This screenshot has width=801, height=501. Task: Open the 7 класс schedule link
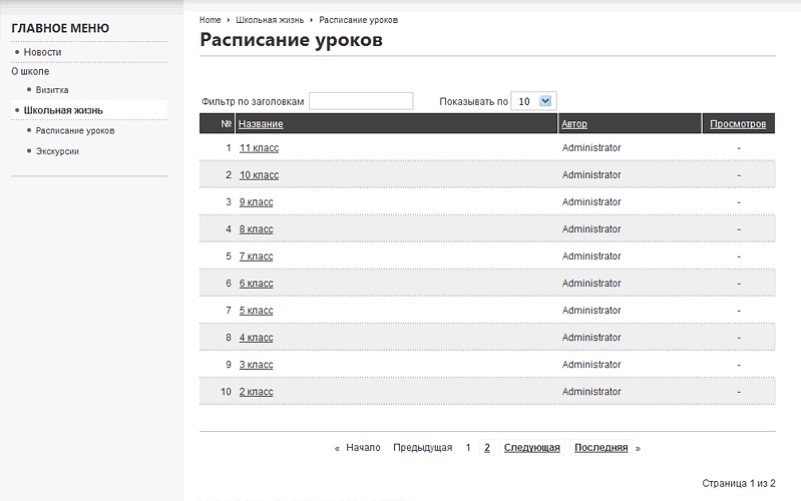coord(256,256)
